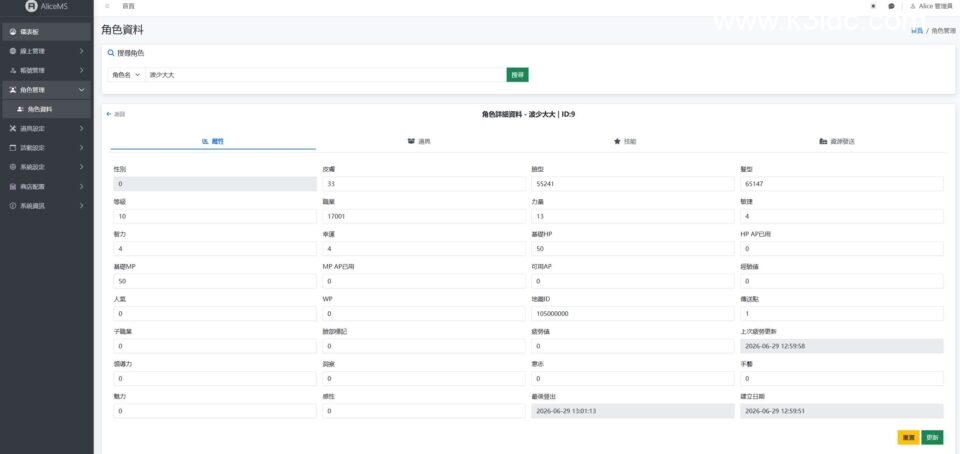Click the HP AP已用 input field
Viewport: 960px width, 454px height.
842,249
